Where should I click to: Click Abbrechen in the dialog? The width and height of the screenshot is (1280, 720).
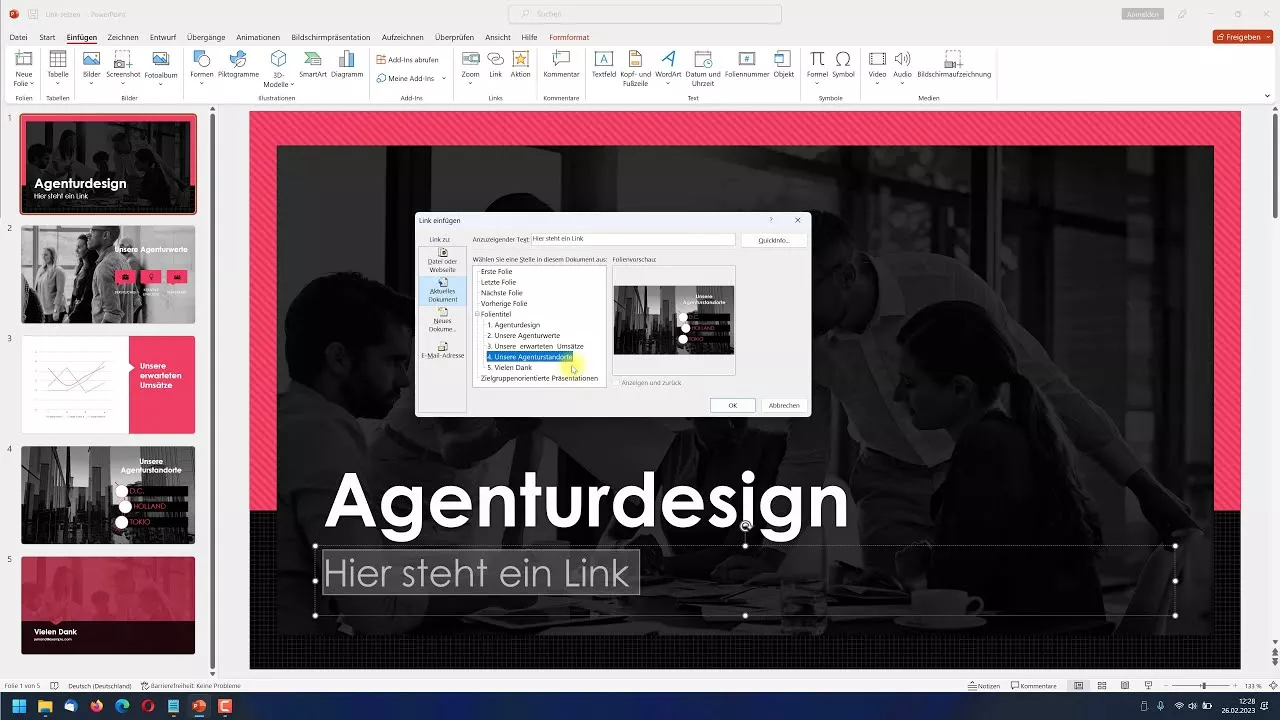coord(784,405)
